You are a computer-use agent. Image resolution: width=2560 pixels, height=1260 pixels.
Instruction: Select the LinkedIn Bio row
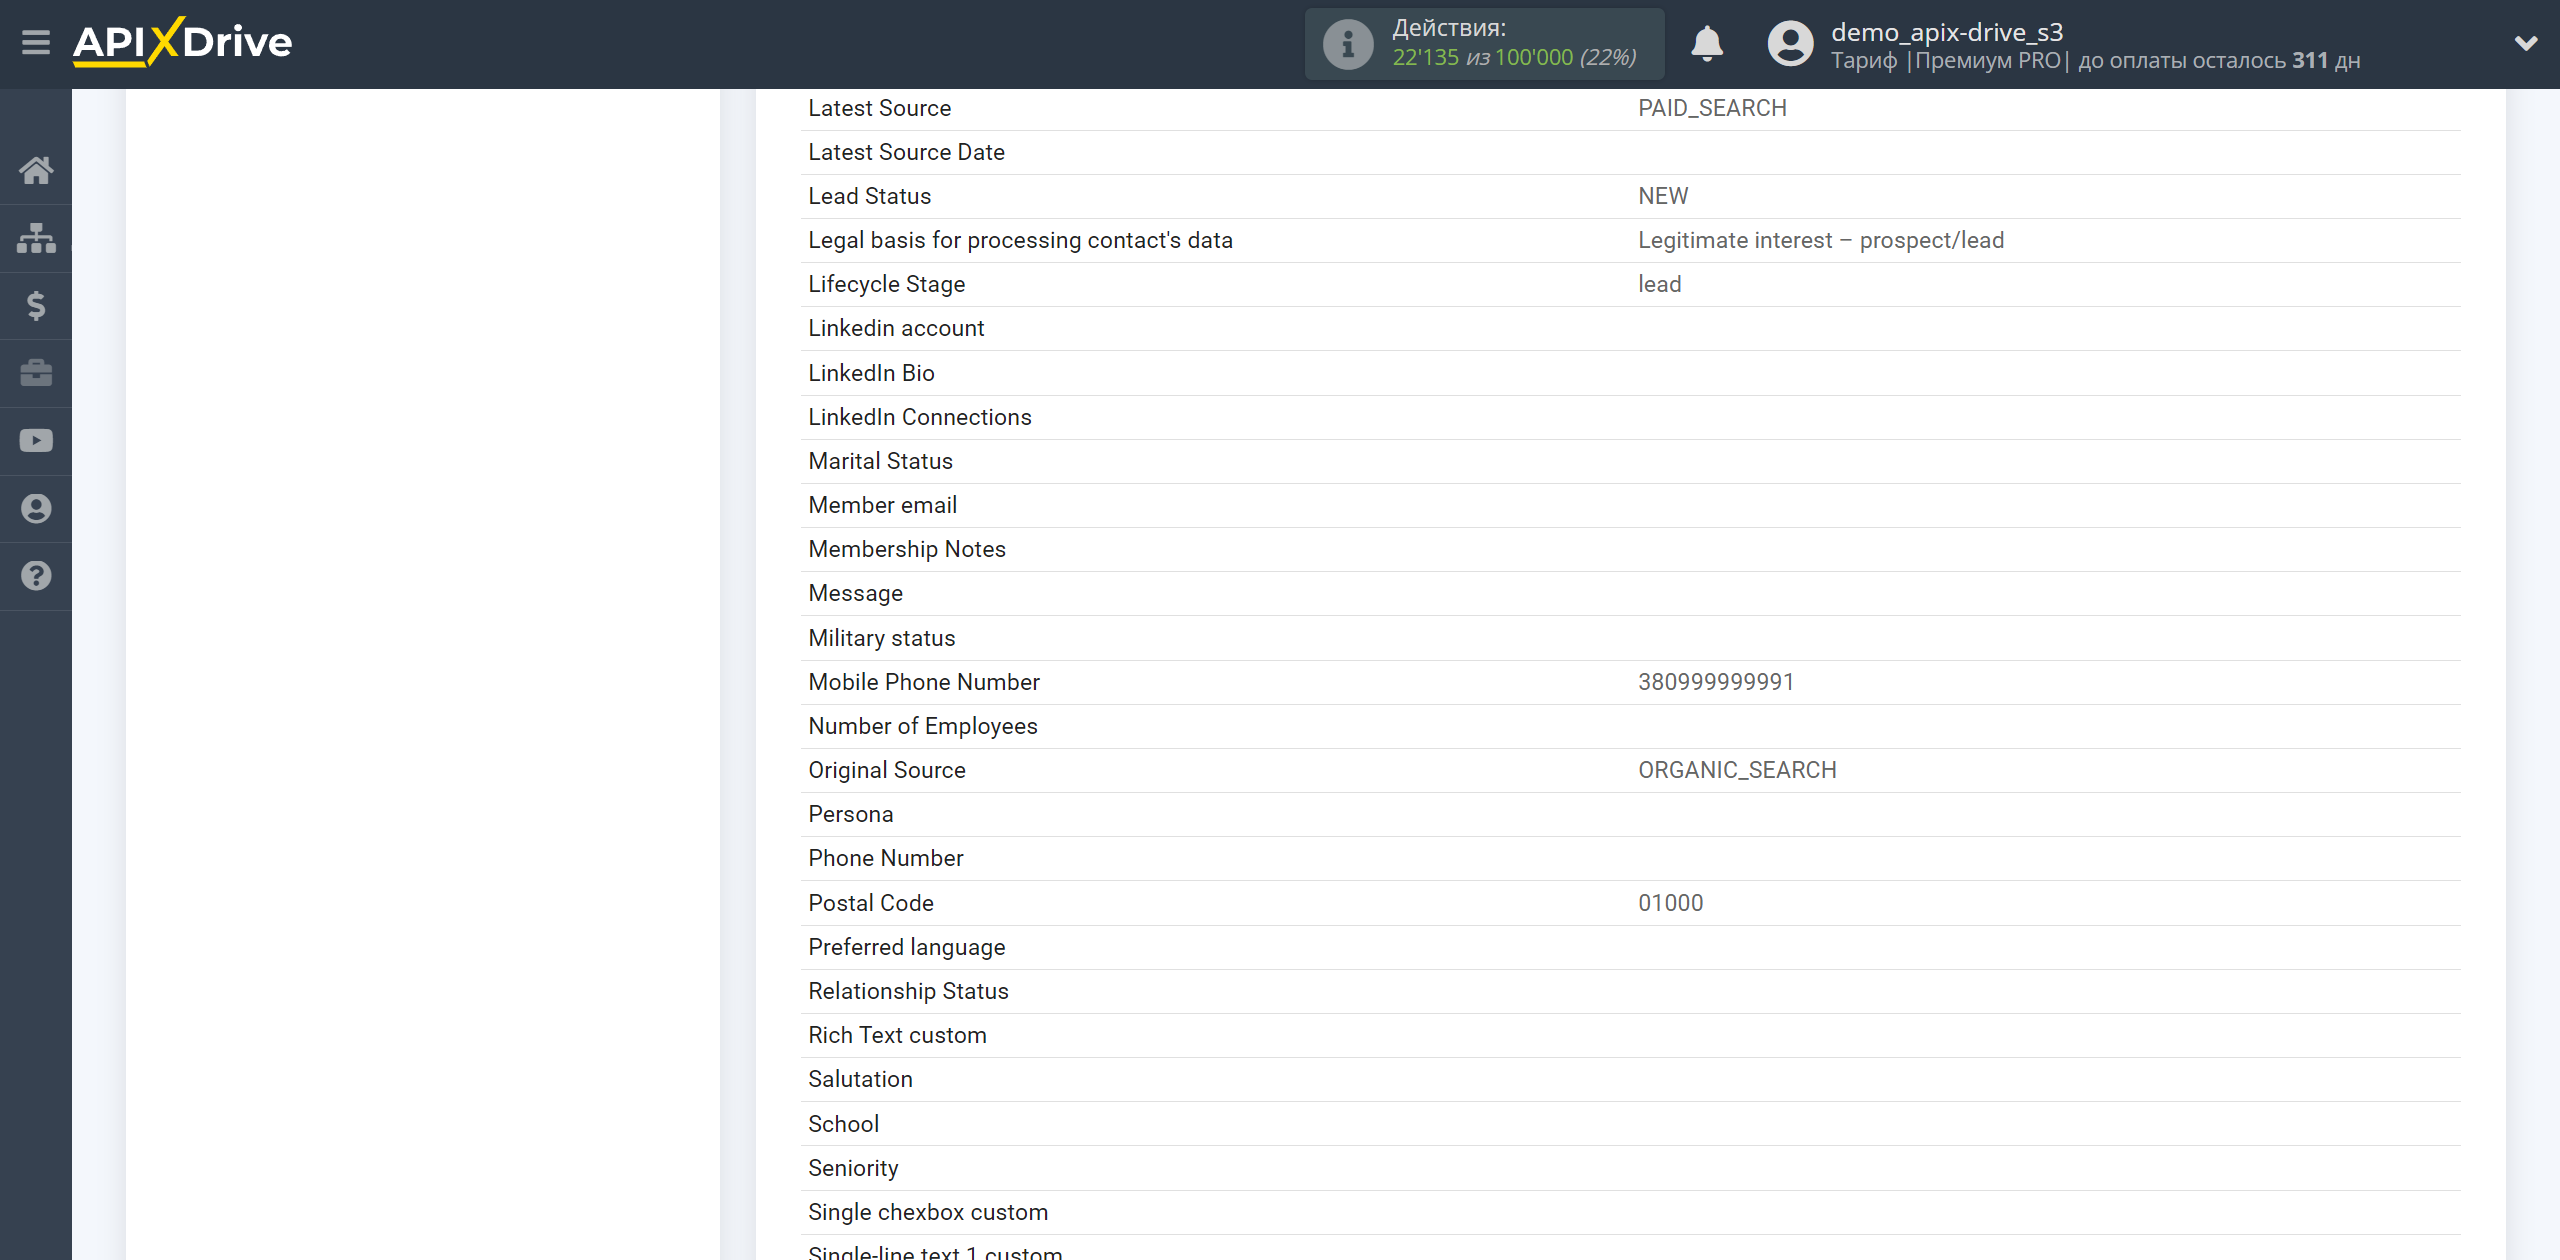pyautogui.click(x=1630, y=373)
